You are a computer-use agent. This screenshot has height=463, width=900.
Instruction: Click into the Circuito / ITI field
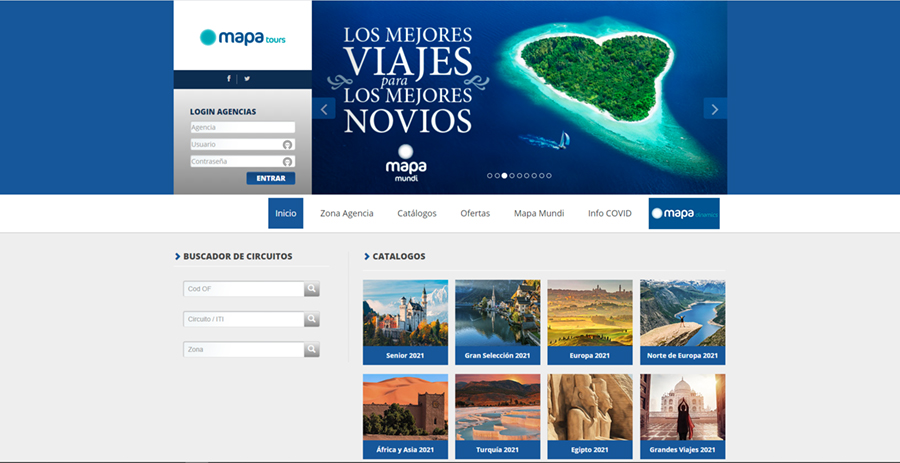(244, 319)
